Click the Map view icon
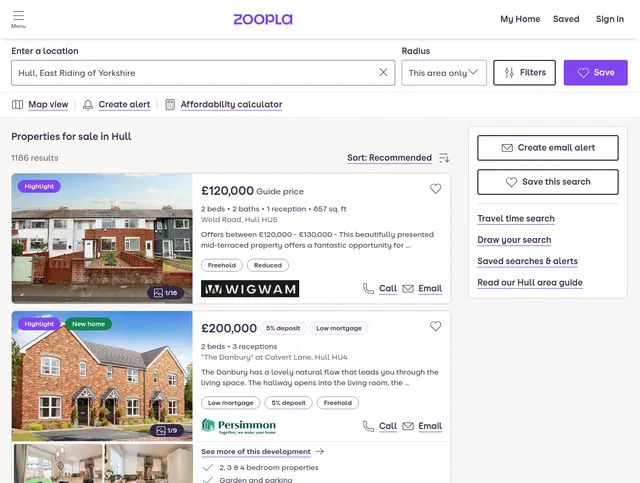This screenshot has width=640, height=483. (x=17, y=105)
